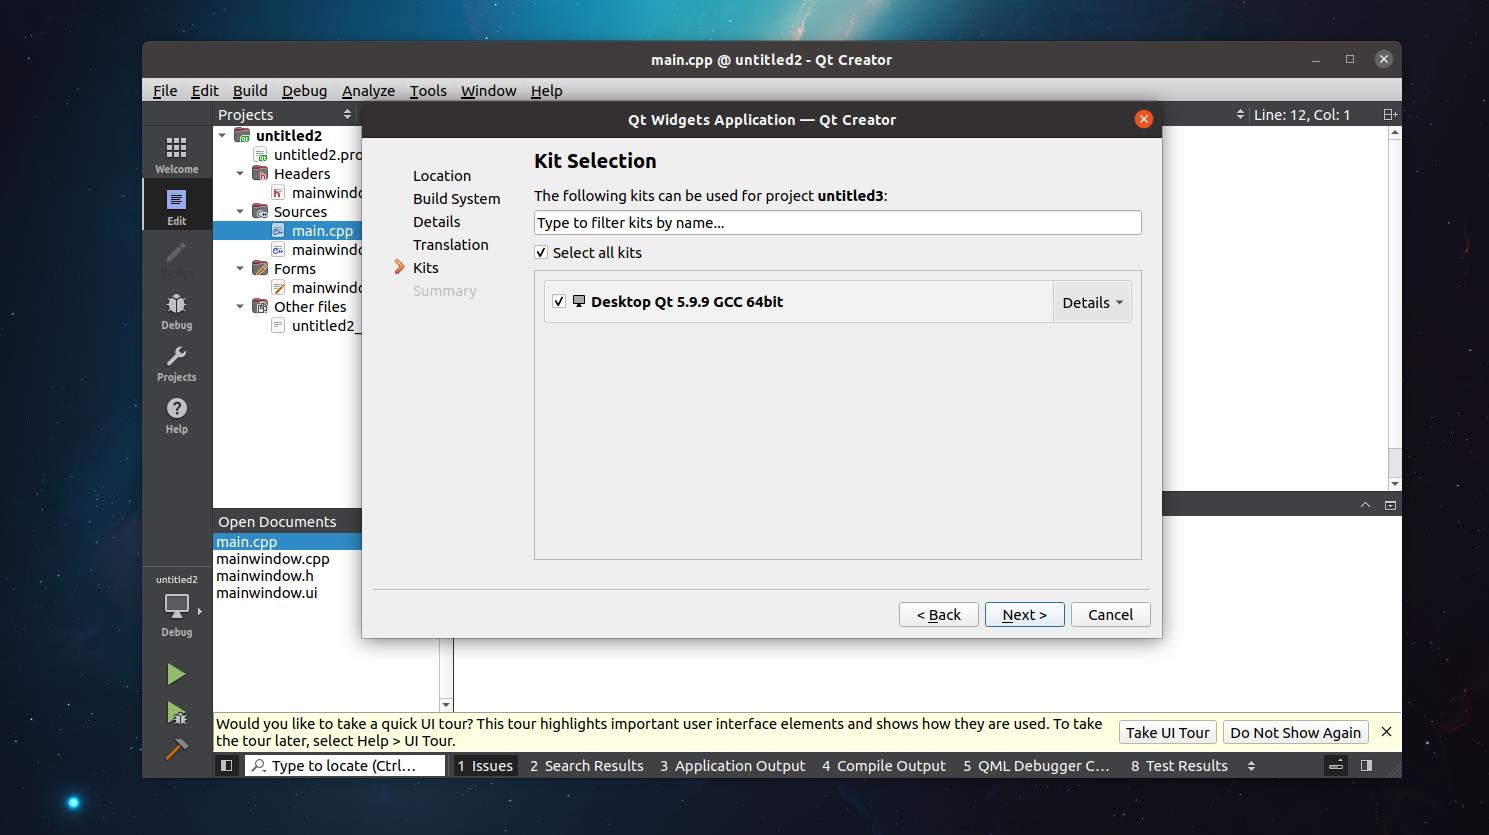Build project with hammer icon
The image size is (1489, 835).
click(176, 749)
